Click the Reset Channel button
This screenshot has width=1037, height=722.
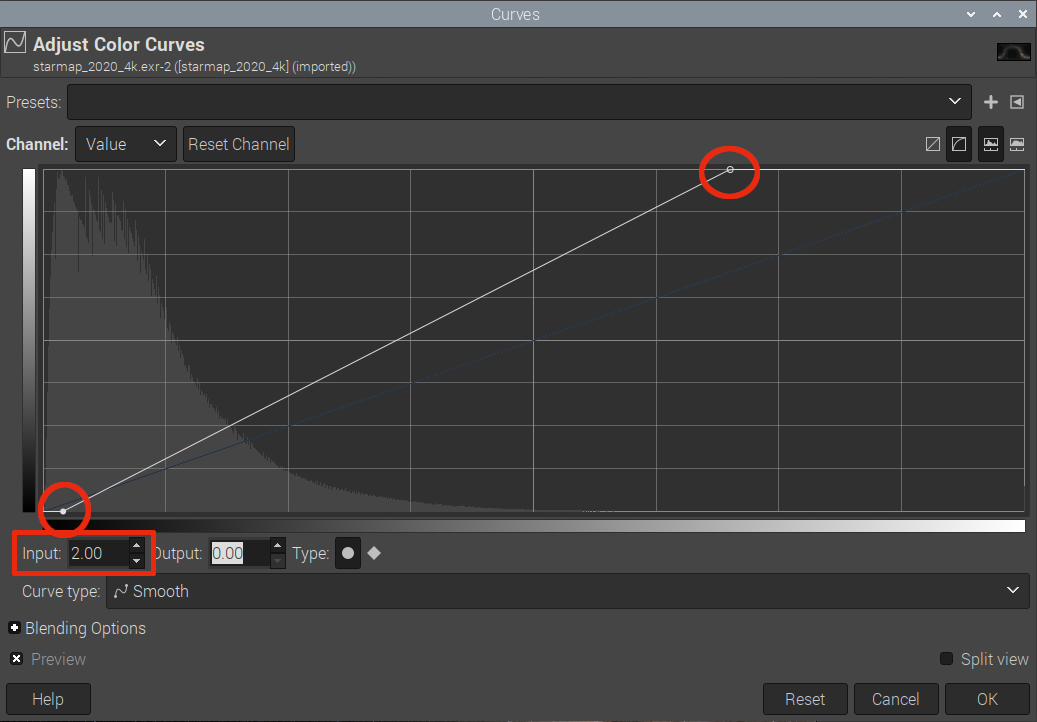[x=239, y=144]
